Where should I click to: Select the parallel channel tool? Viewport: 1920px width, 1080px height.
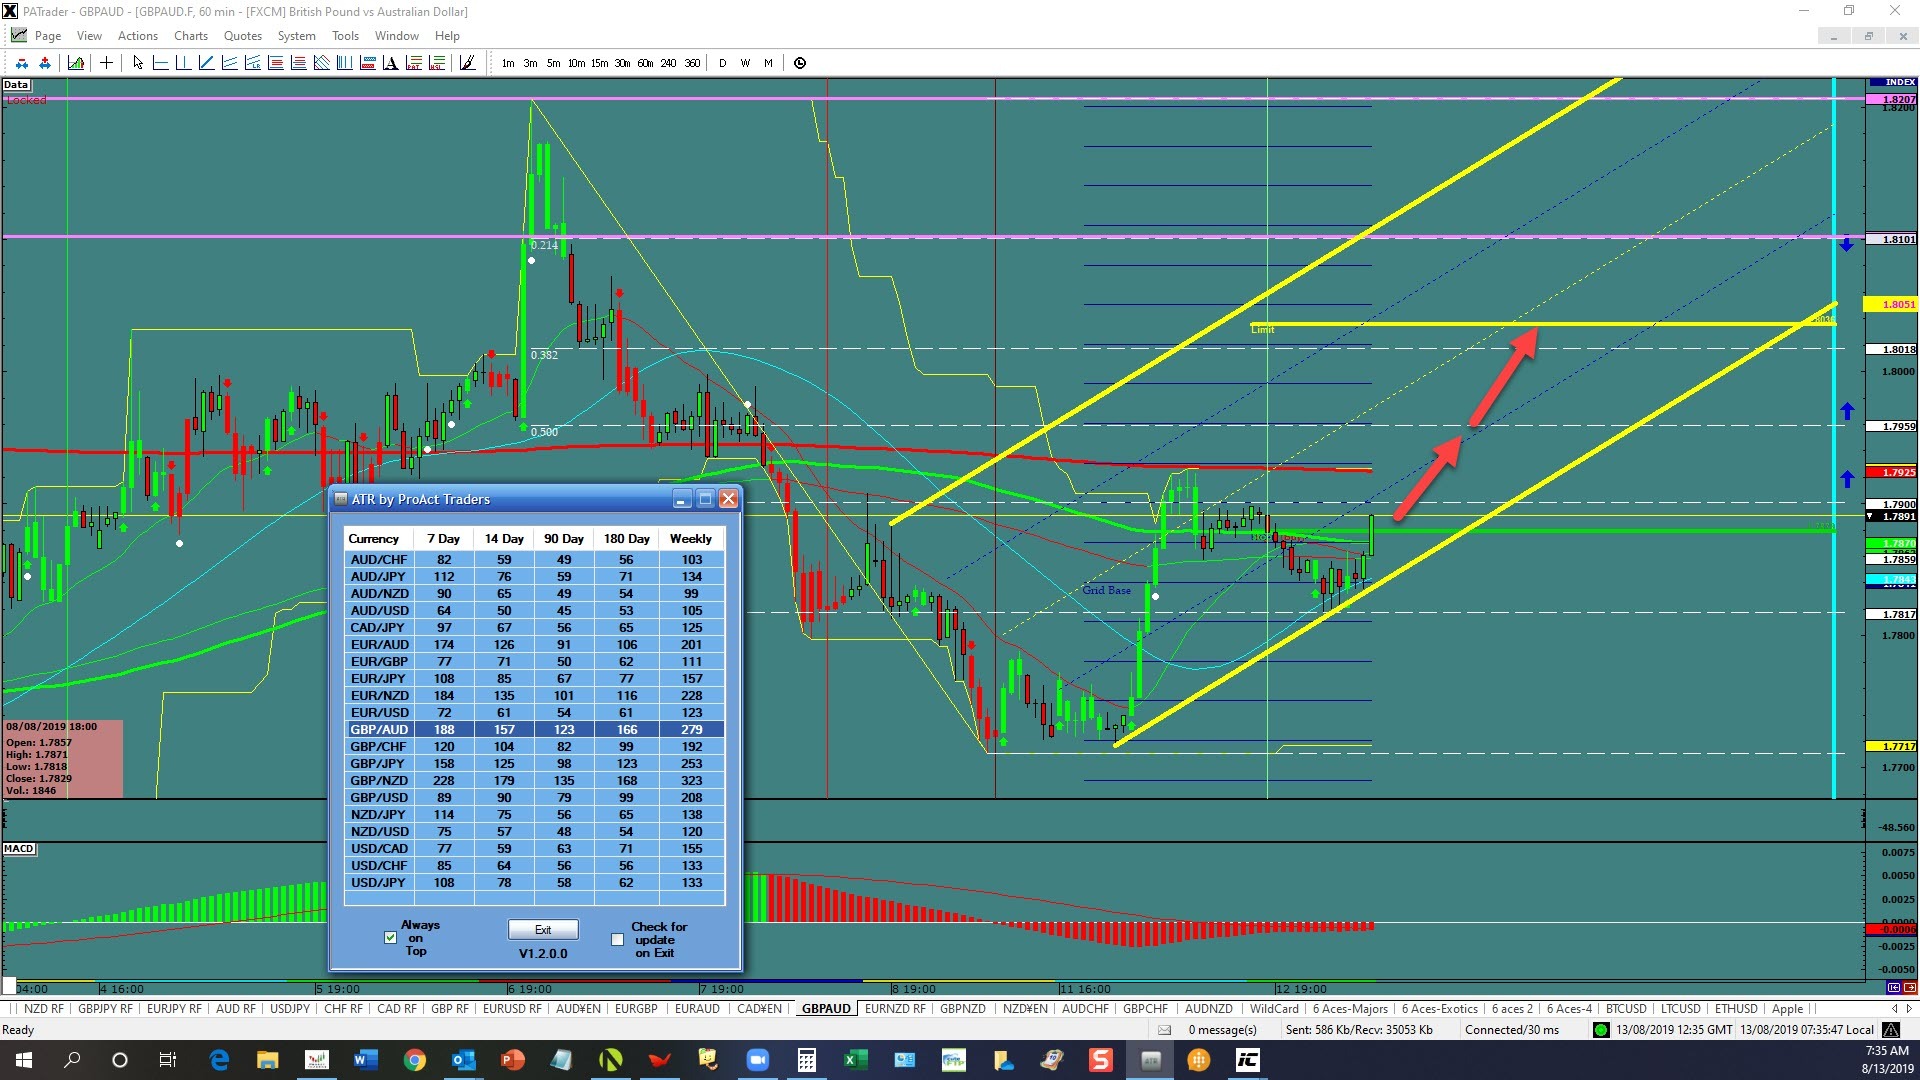pyautogui.click(x=229, y=63)
